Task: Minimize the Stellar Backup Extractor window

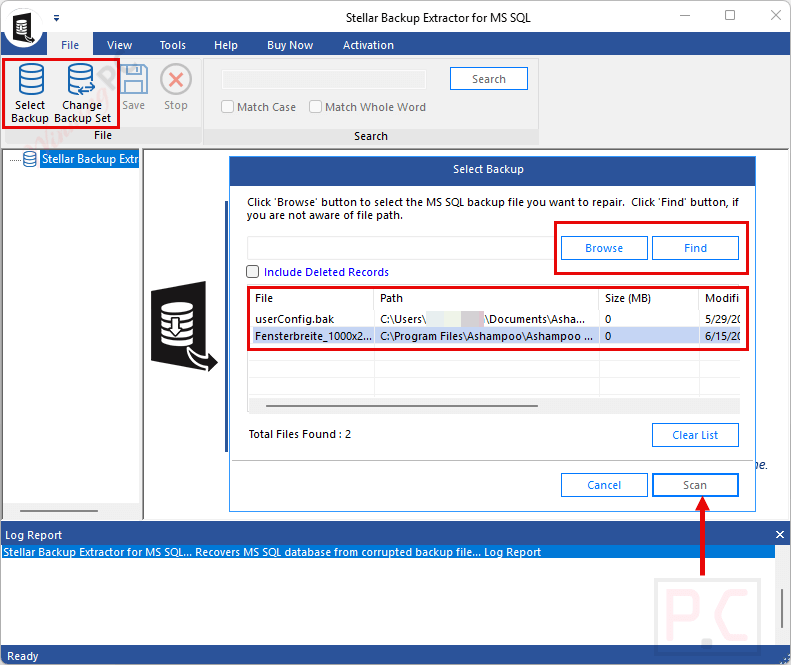Action: [685, 16]
